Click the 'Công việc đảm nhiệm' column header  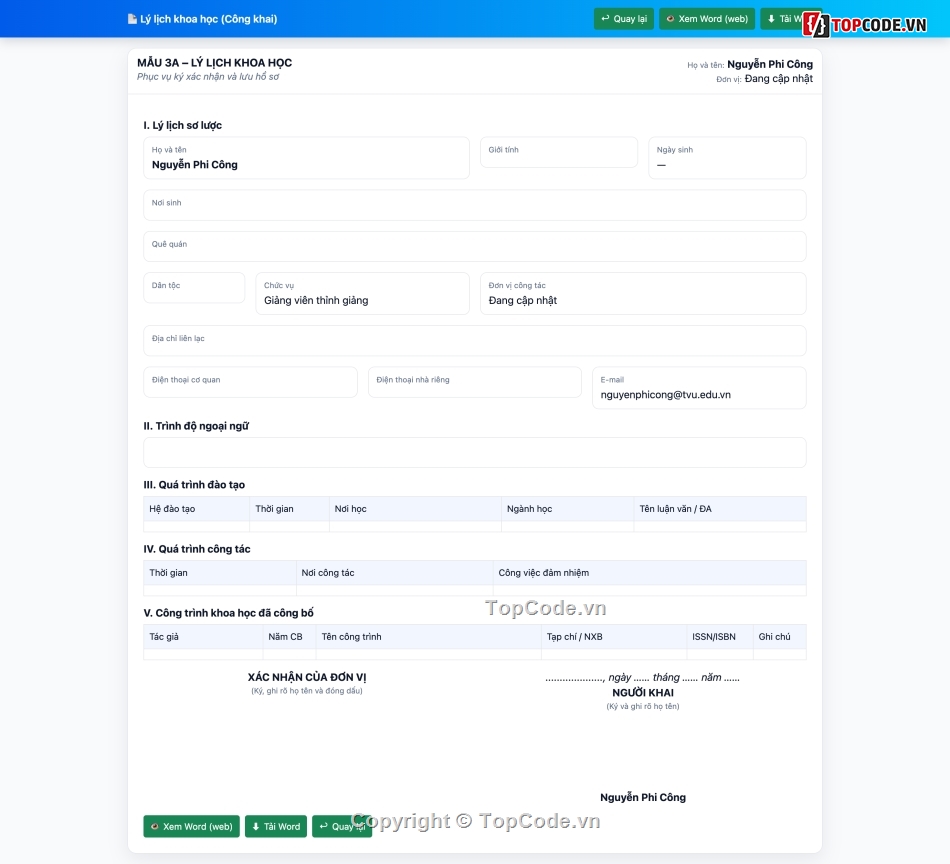pyautogui.click(x=649, y=573)
